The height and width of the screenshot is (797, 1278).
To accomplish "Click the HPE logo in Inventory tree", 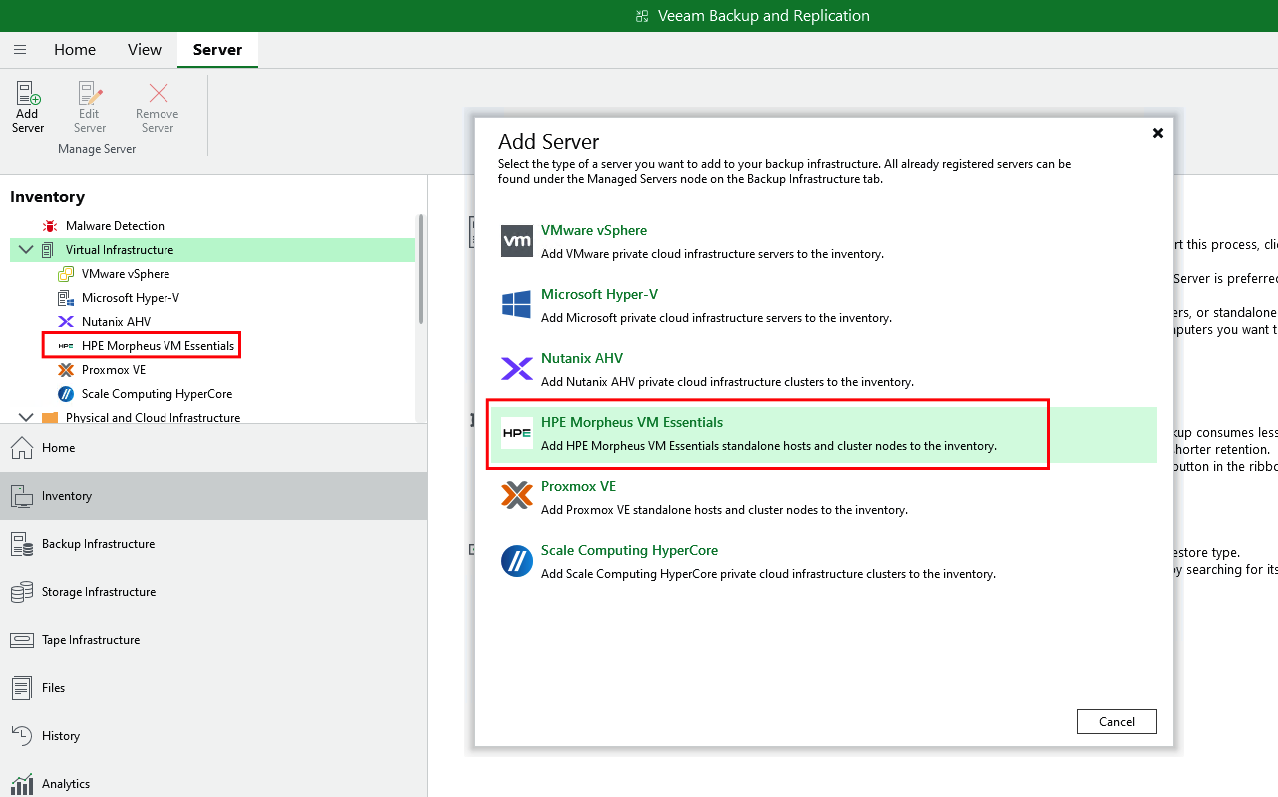I will pyautogui.click(x=66, y=346).
